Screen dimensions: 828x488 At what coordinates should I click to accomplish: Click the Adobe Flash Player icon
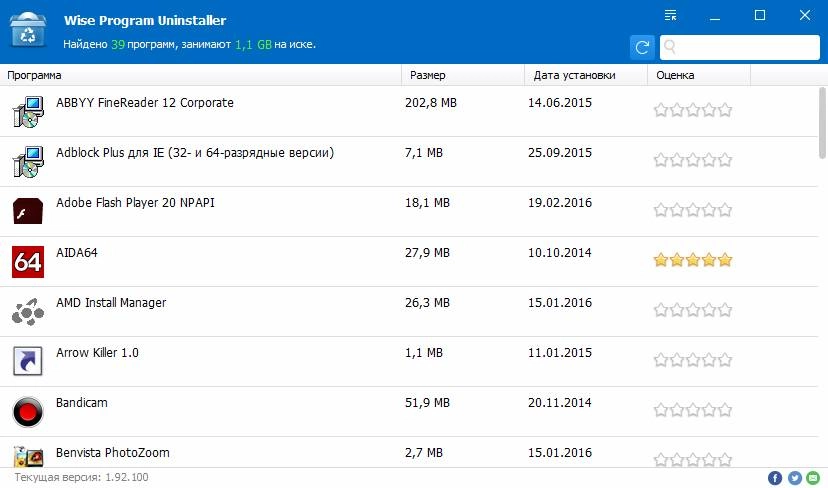28,211
